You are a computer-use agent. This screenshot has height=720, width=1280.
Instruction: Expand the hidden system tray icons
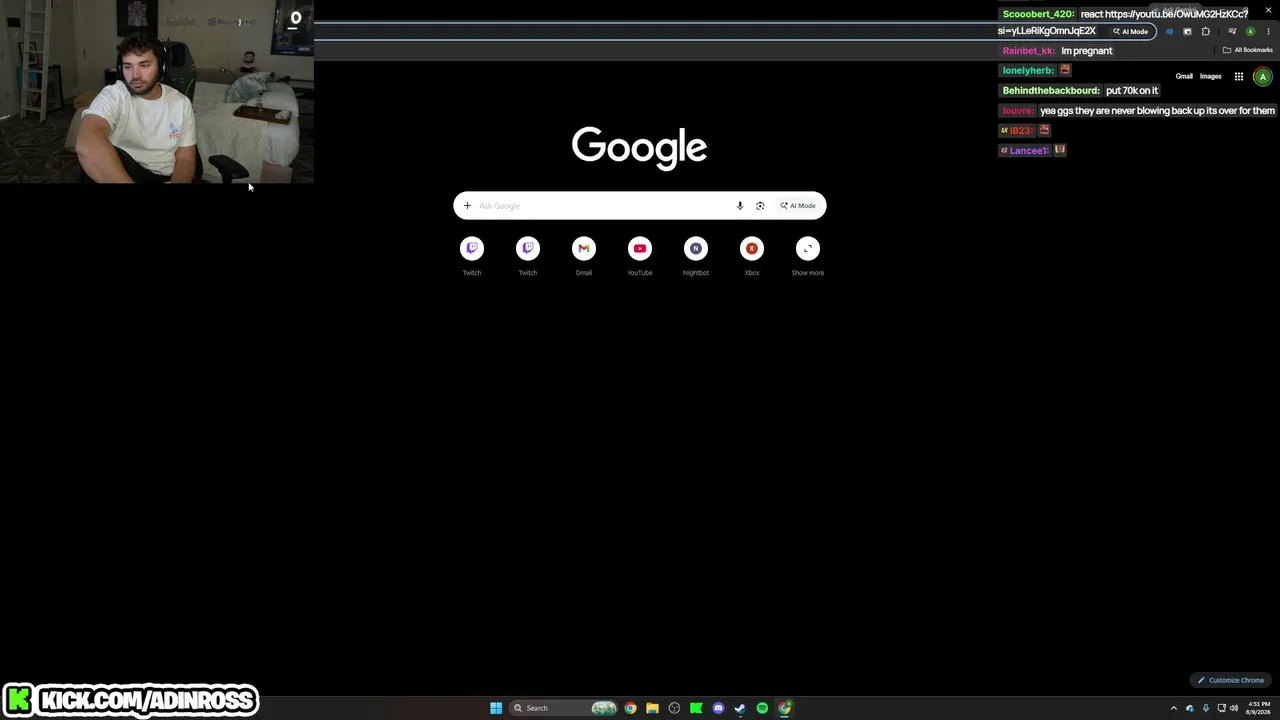[x=1174, y=708]
